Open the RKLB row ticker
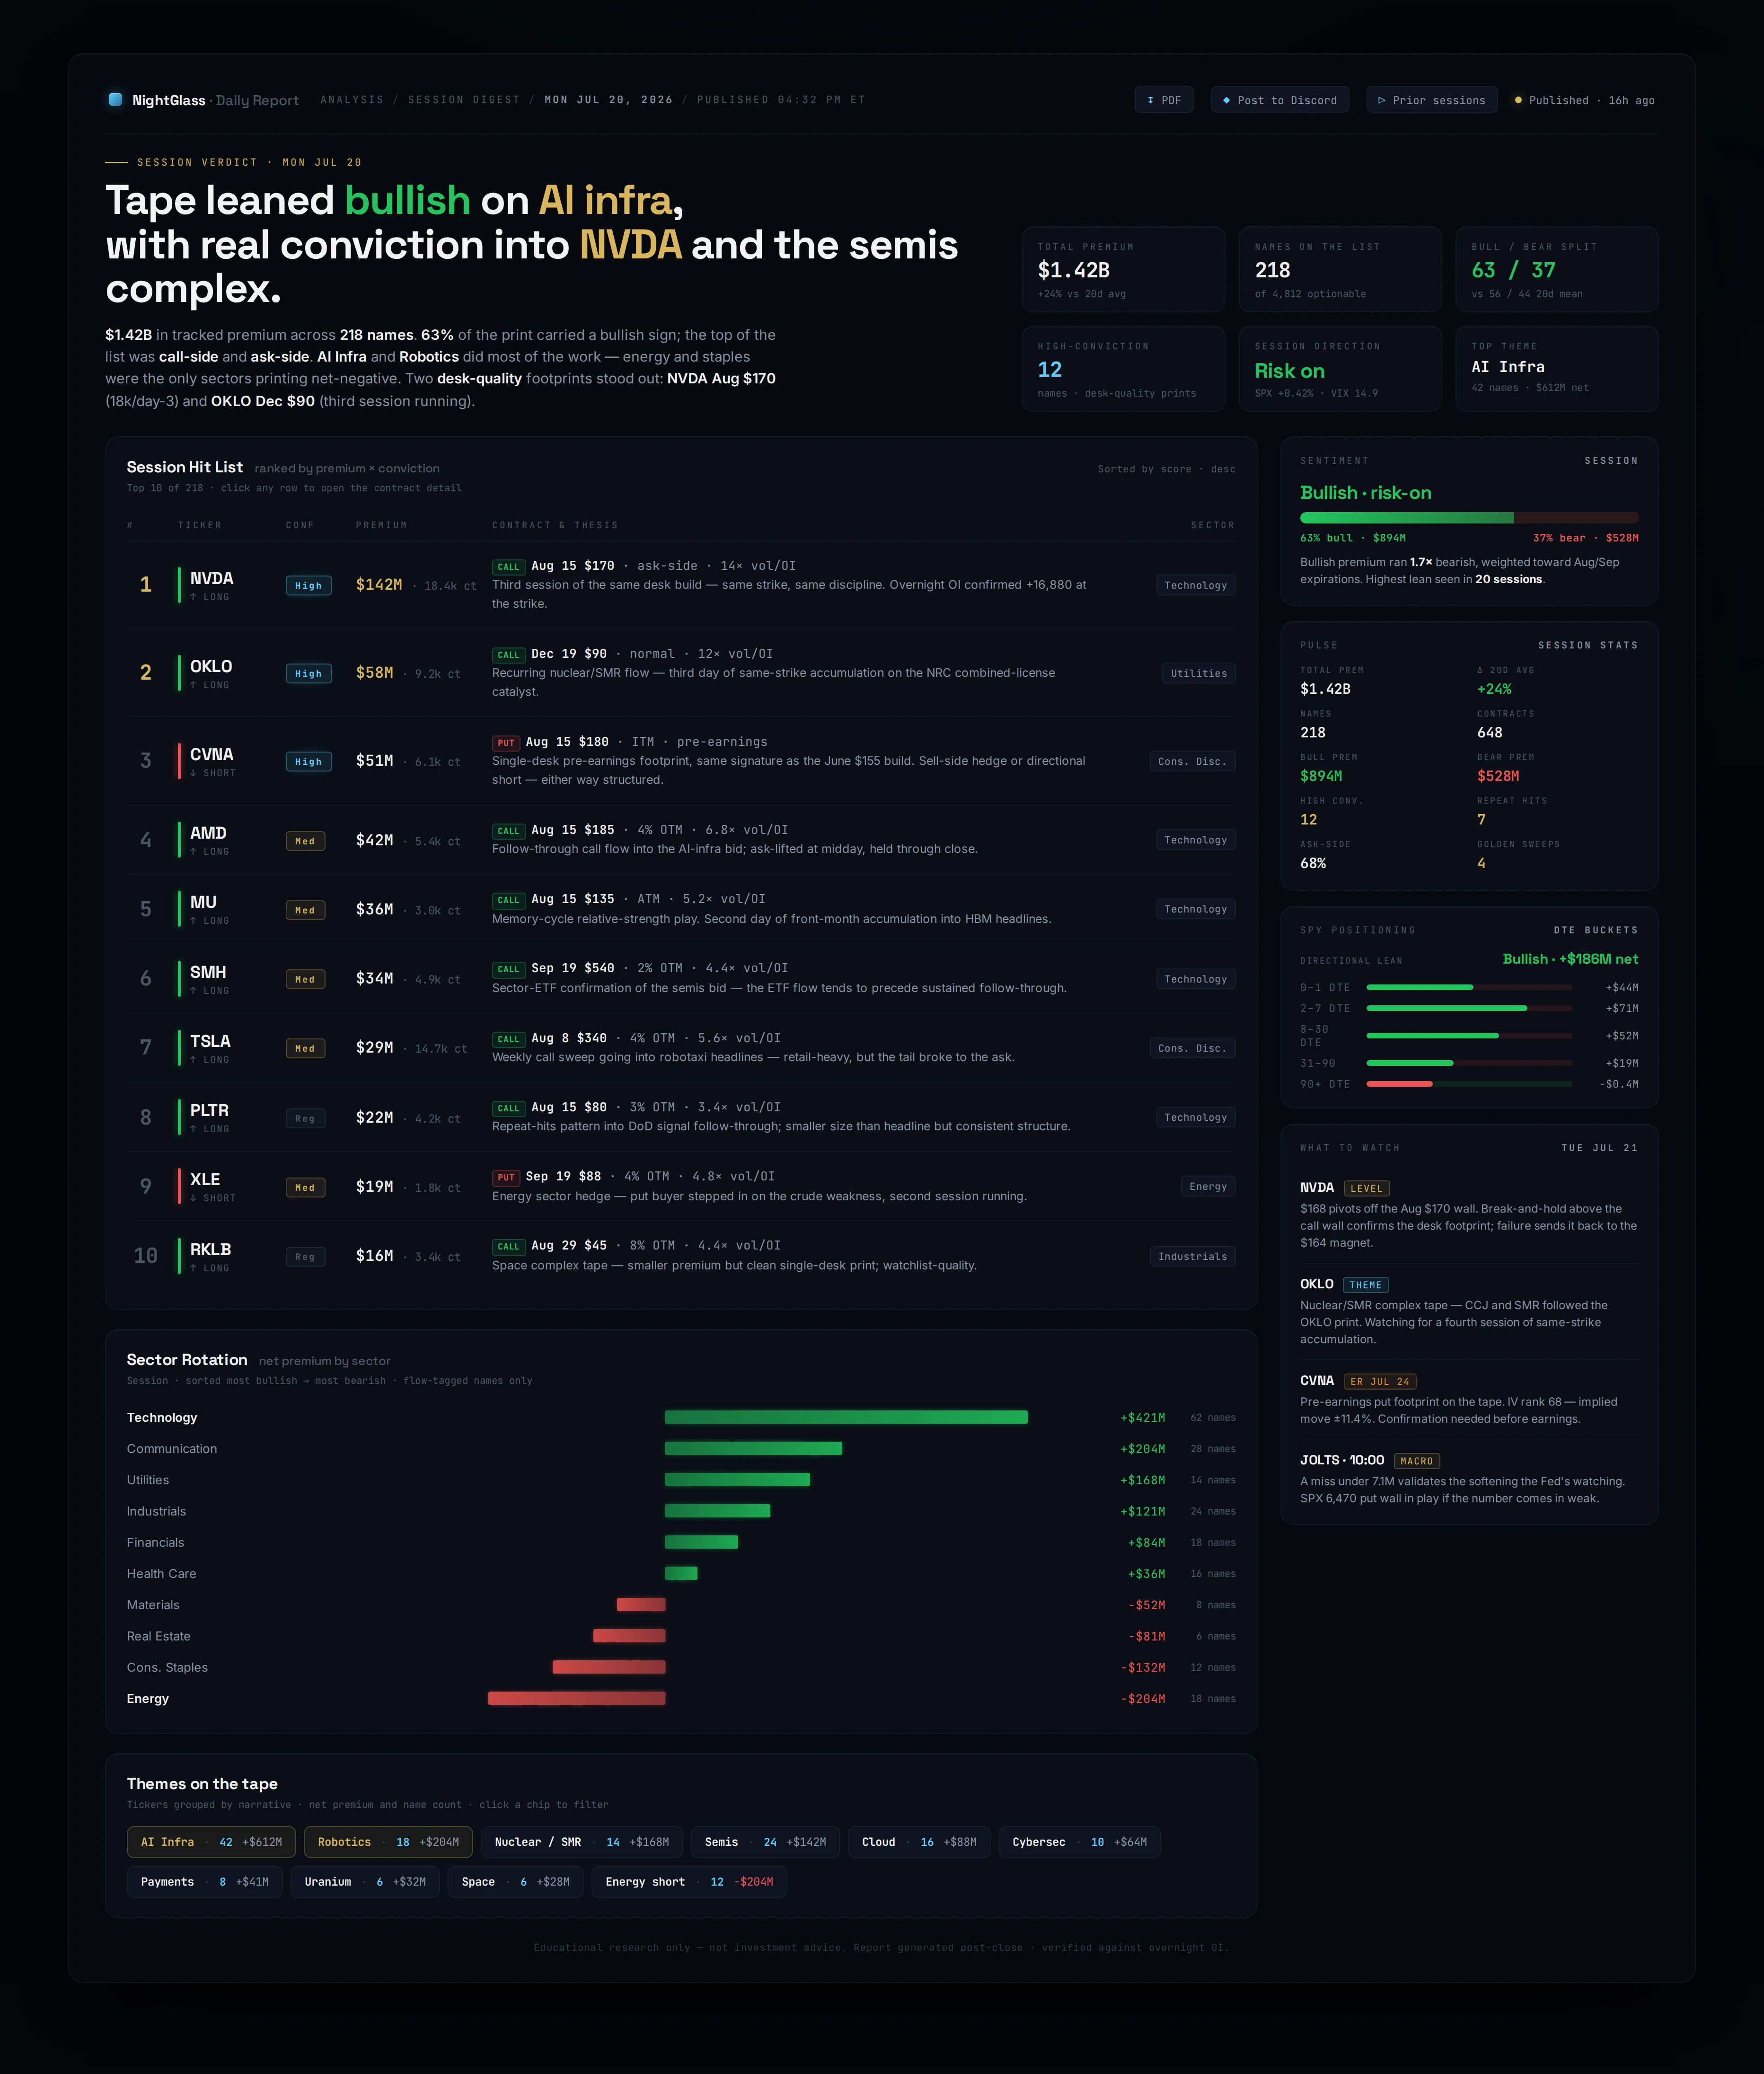The image size is (1764, 2074). 210,1249
